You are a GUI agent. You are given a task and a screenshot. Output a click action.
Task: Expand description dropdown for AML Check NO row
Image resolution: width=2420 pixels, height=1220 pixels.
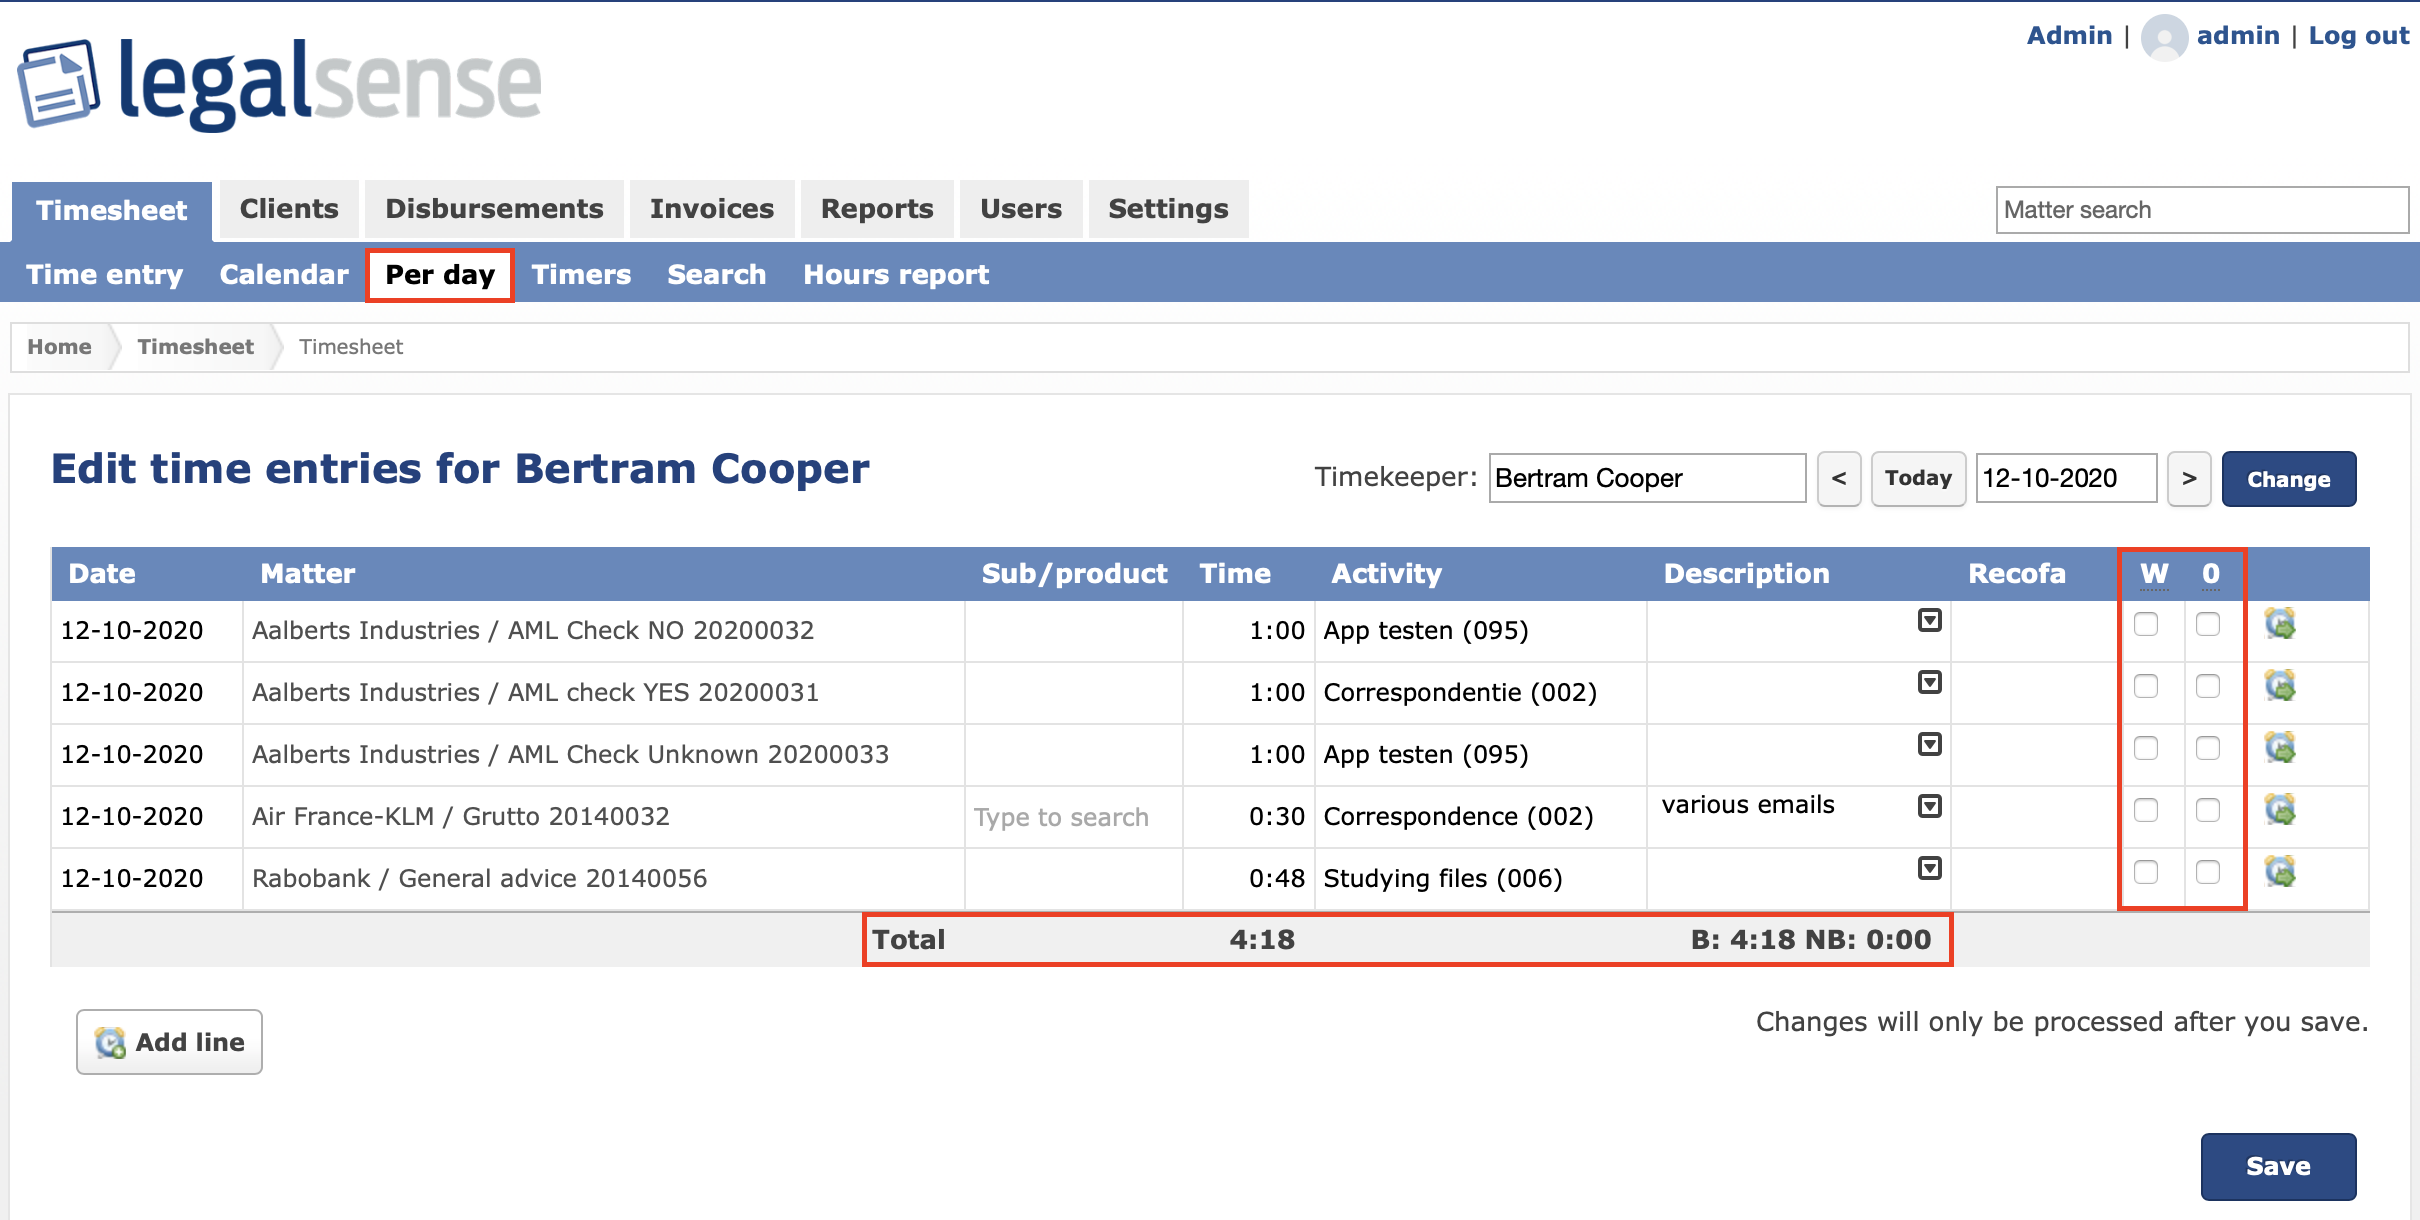[x=1930, y=621]
